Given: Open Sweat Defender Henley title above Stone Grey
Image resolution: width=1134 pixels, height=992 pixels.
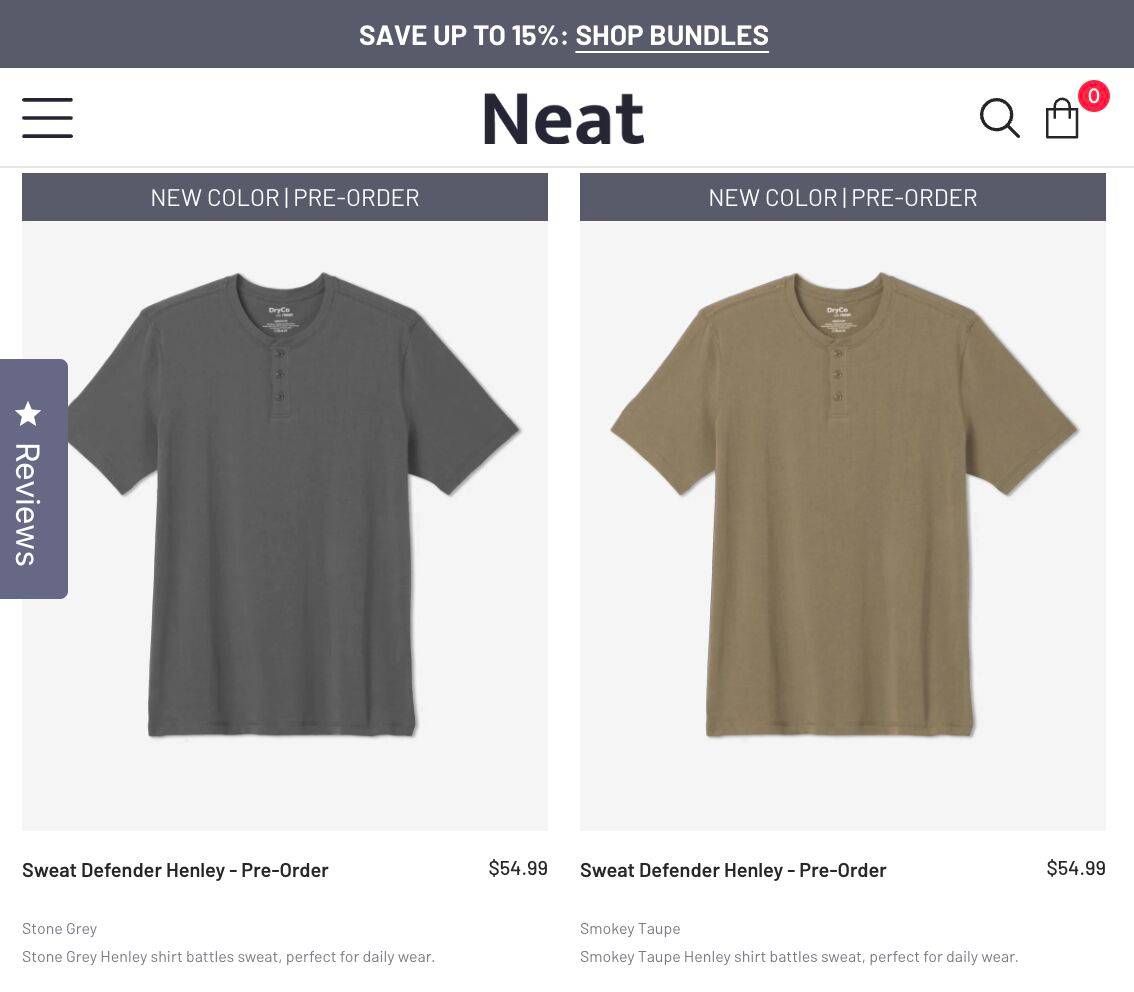Looking at the screenshot, I should pyautogui.click(x=175, y=870).
